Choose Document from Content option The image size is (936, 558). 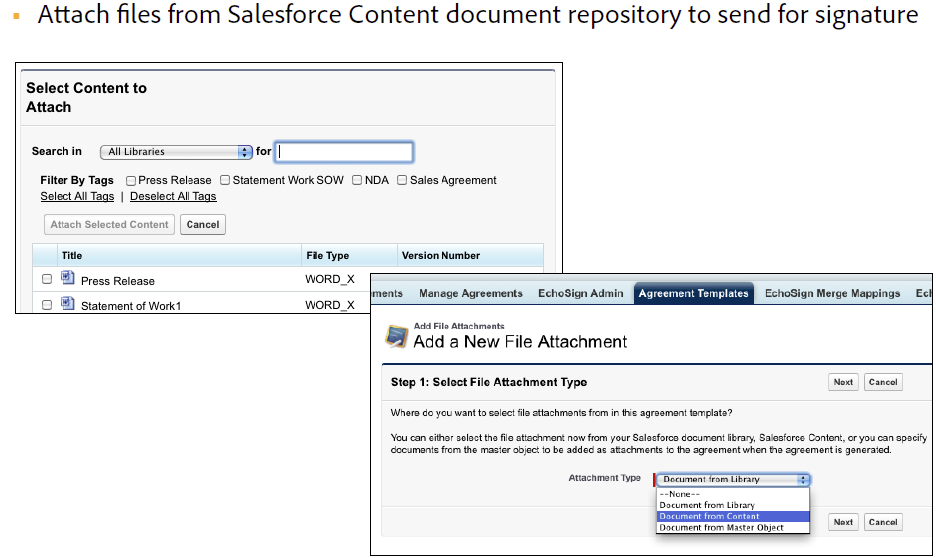(709, 517)
